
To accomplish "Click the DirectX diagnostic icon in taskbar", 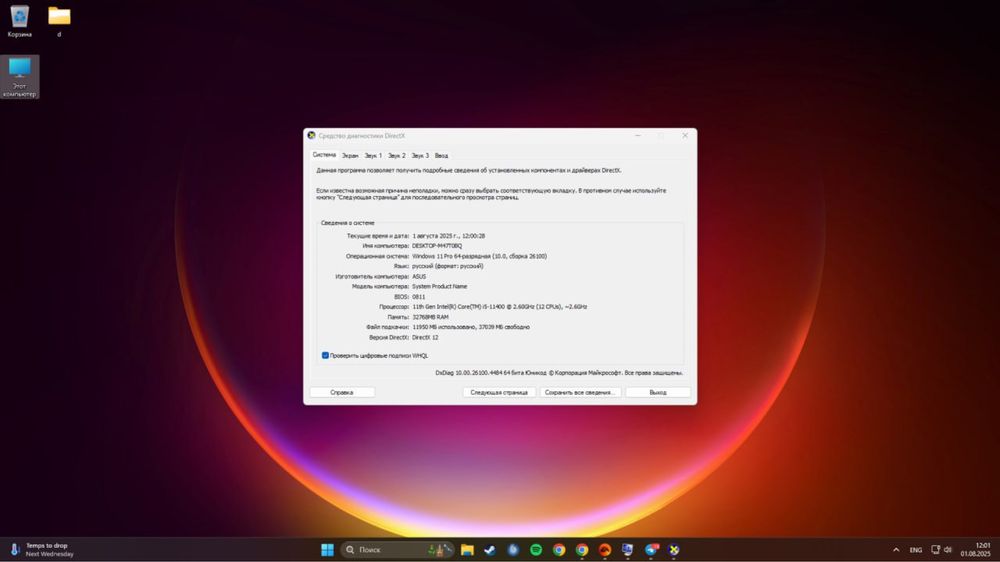I will tap(673, 550).
